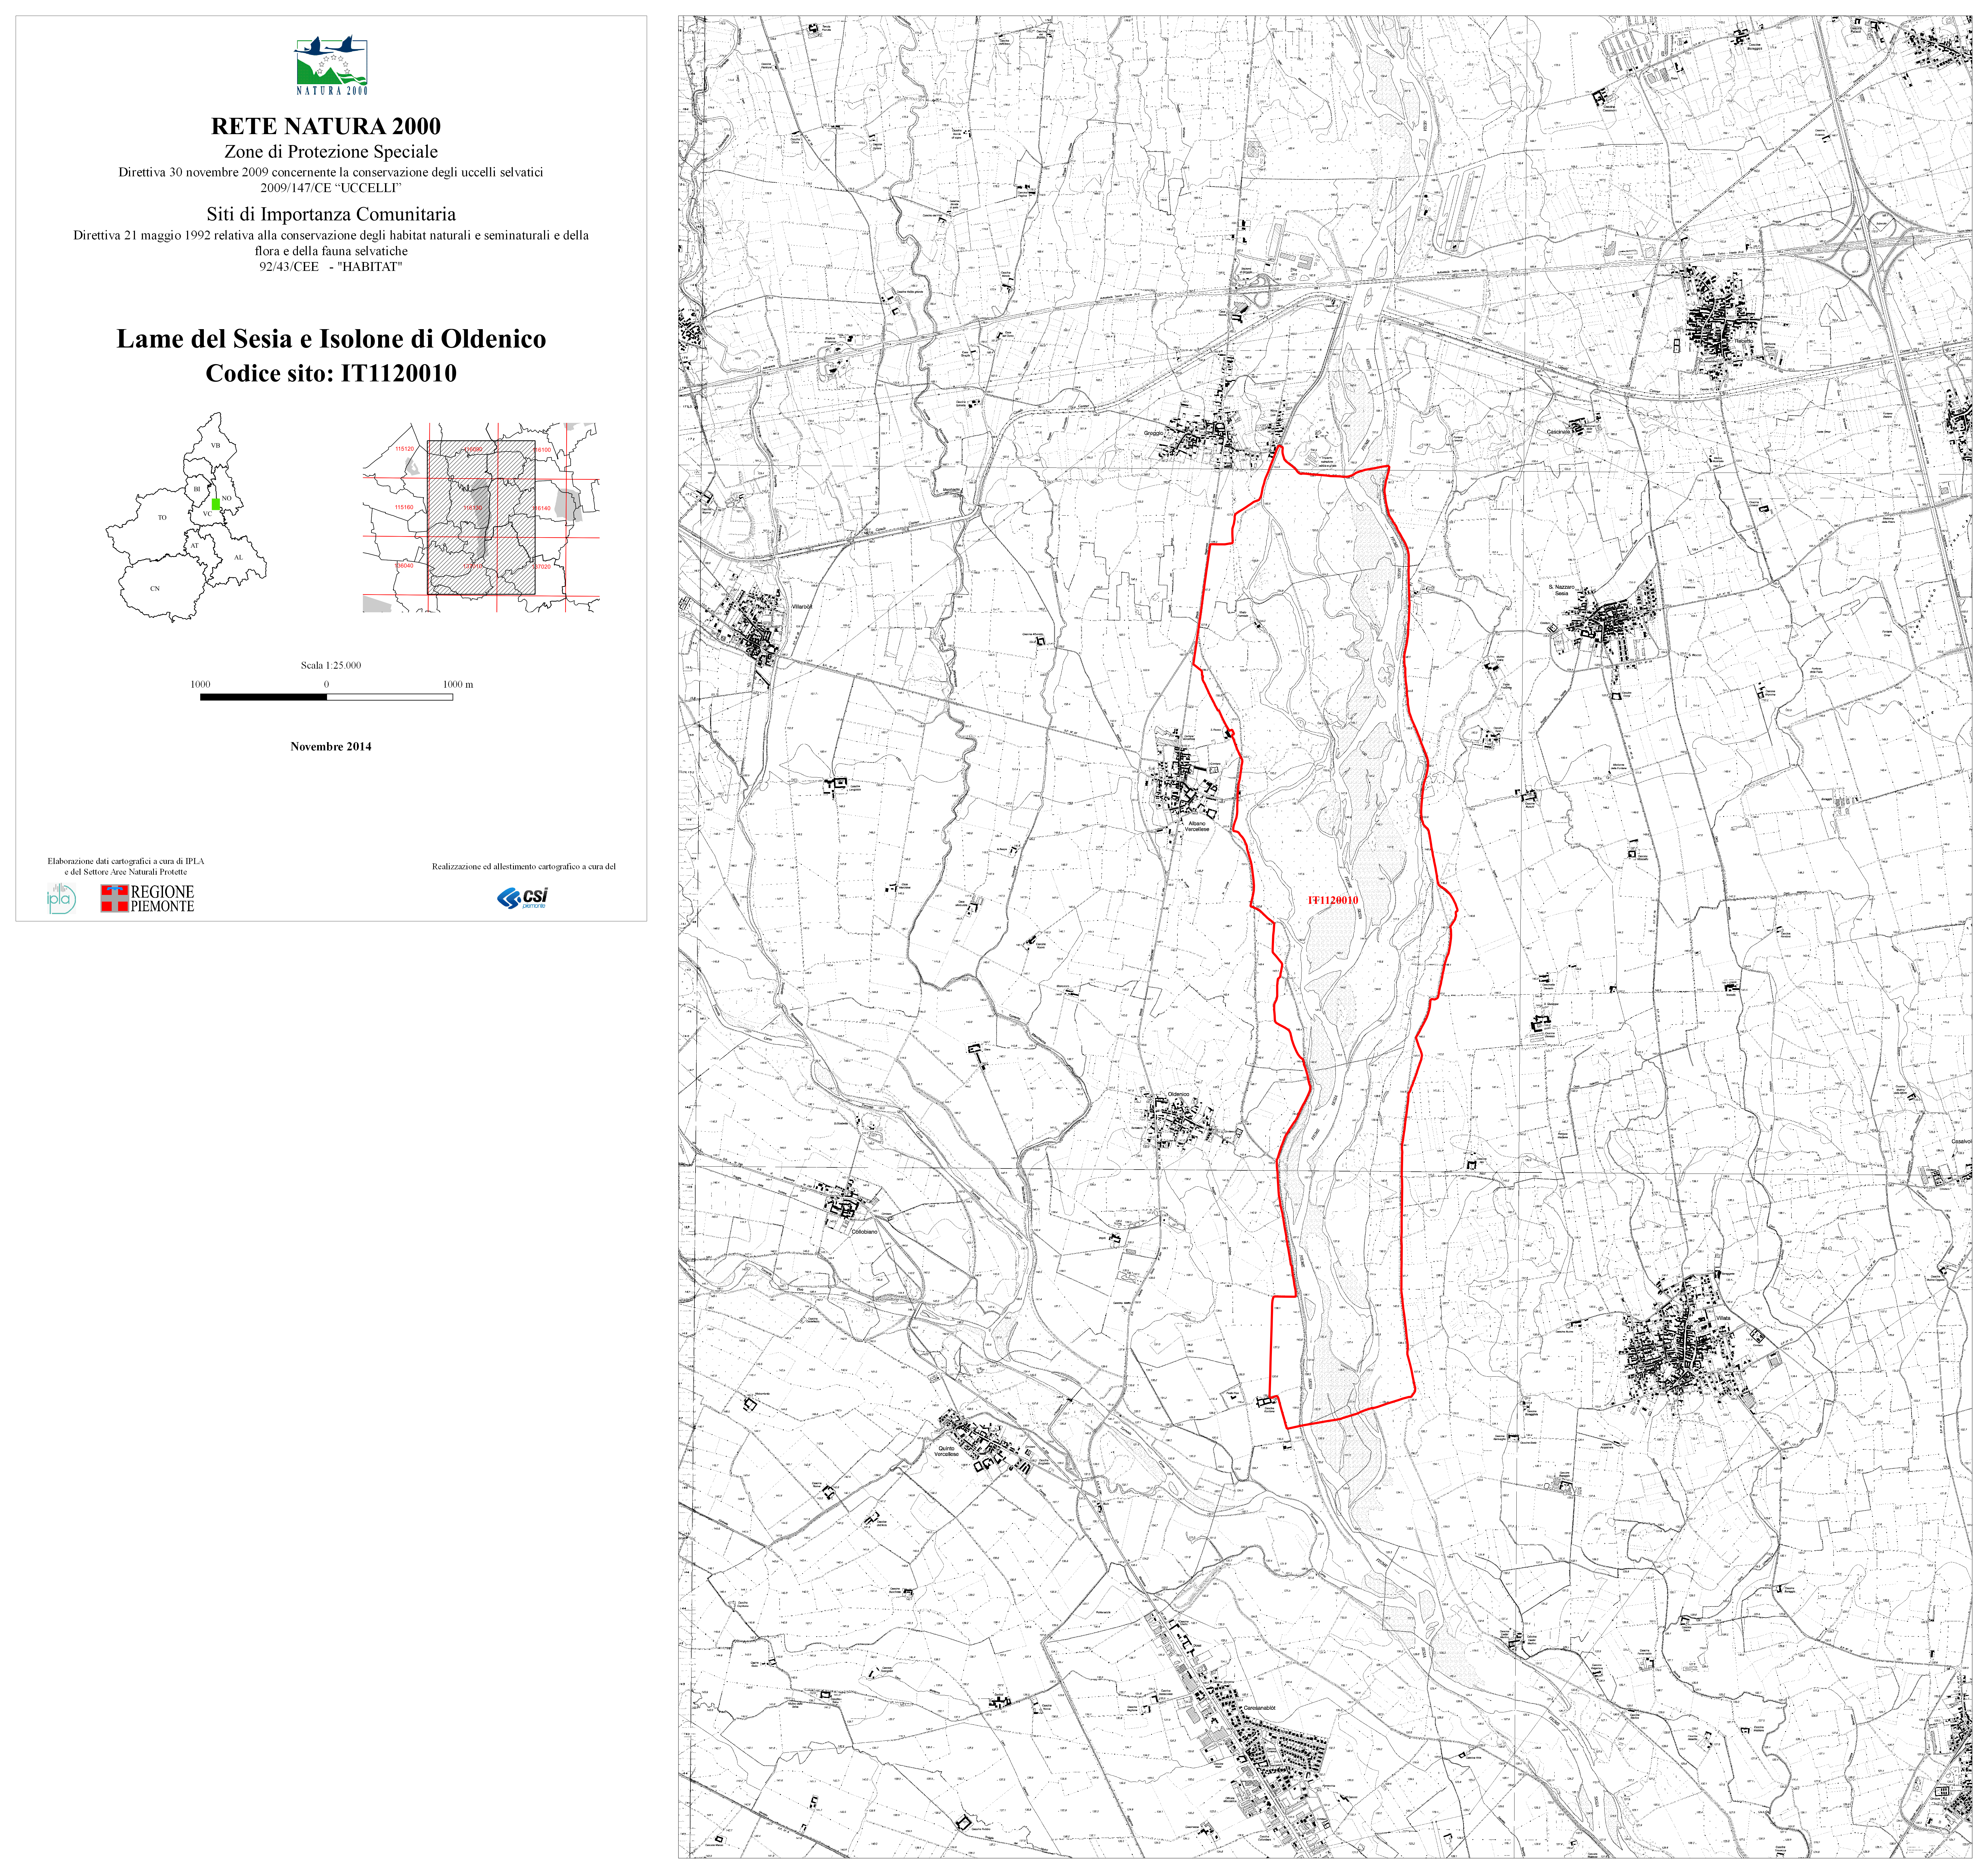Click the Regione Piemonte logo
This screenshot has width=1988, height=1874.
click(x=147, y=898)
